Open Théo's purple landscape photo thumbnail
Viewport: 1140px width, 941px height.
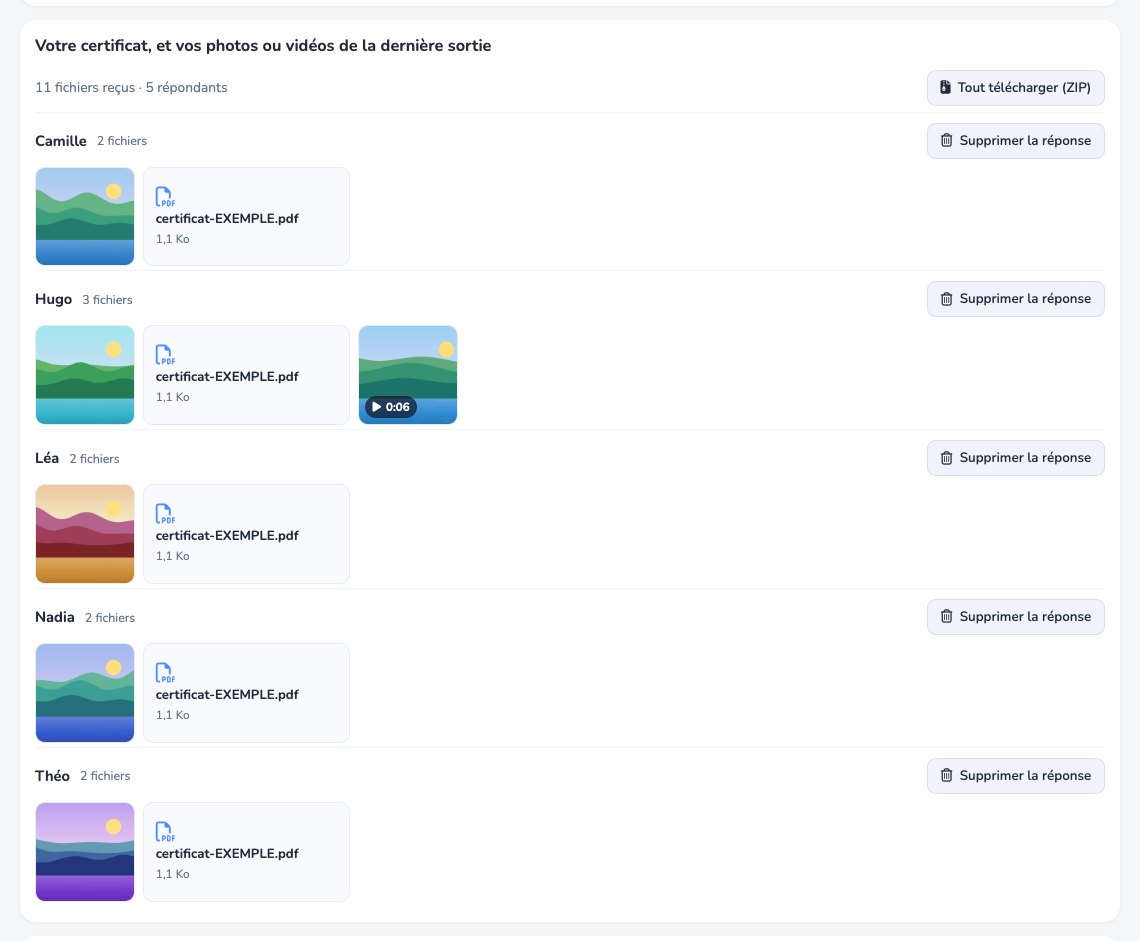pos(85,852)
